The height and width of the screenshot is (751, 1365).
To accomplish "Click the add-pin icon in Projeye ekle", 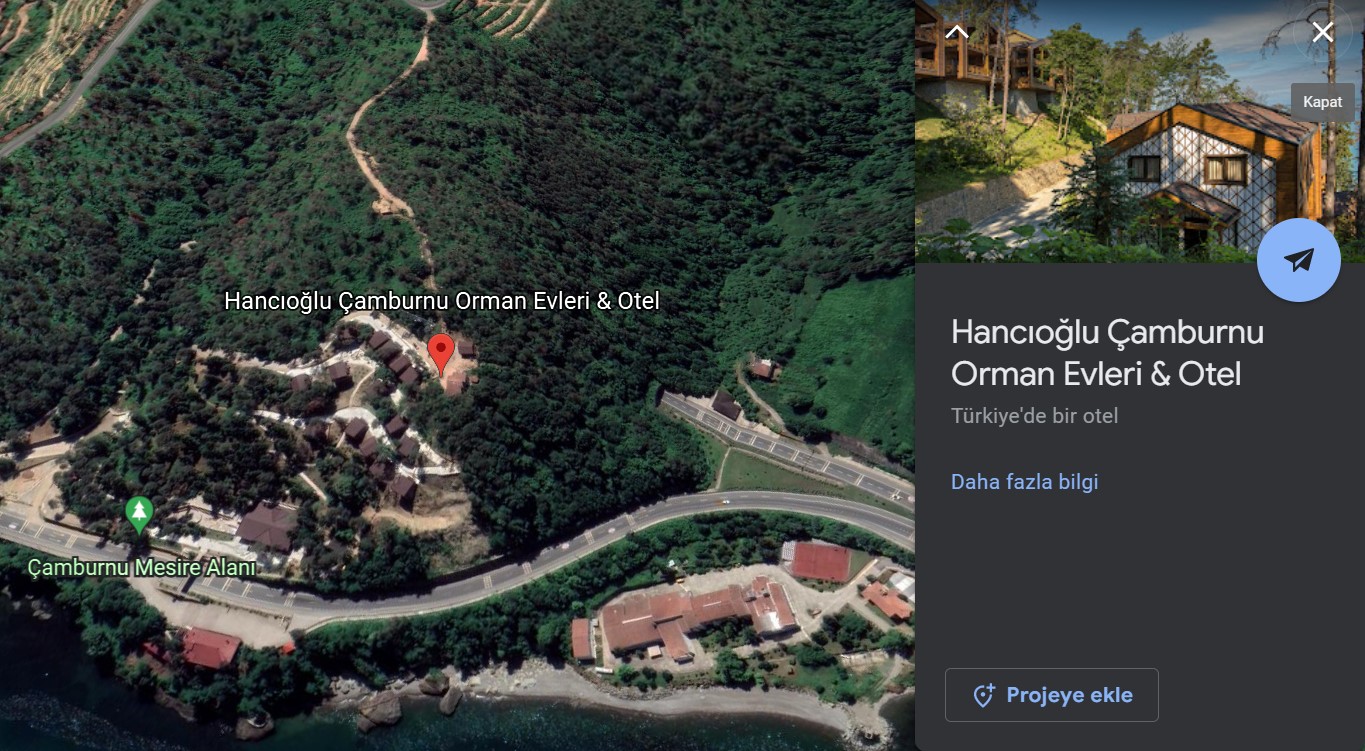I will point(983,696).
